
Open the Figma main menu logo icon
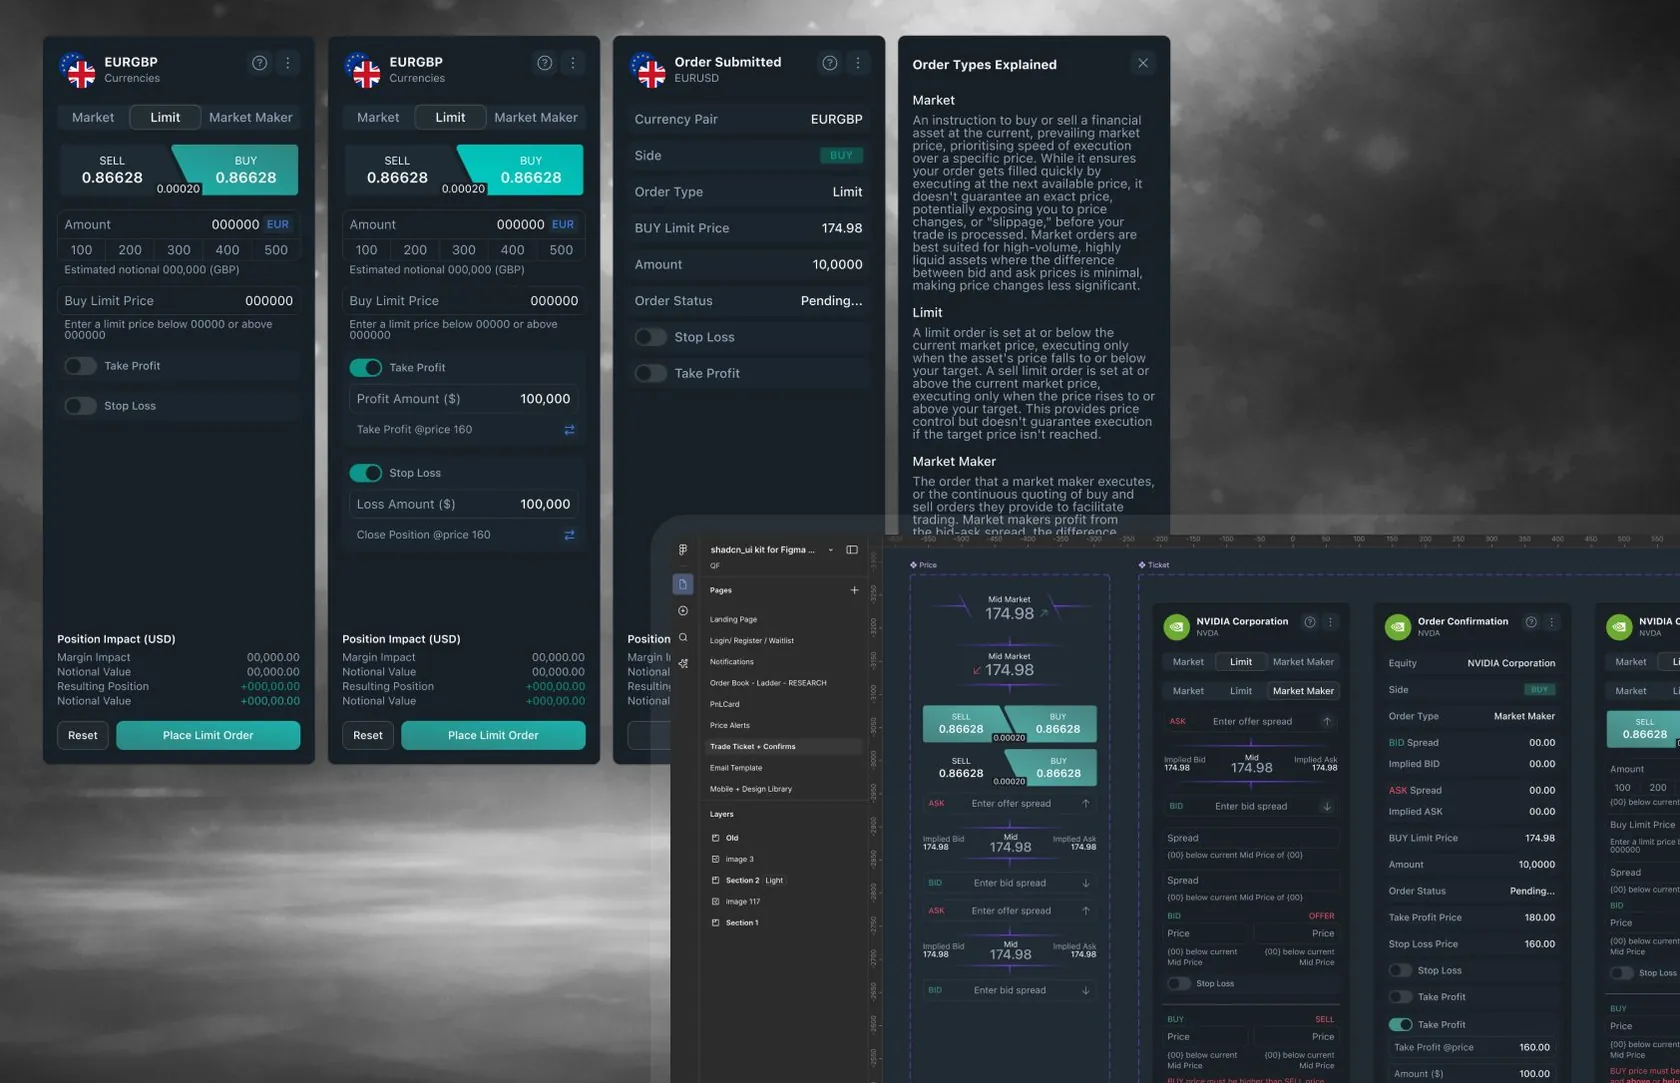click(683, 549)
